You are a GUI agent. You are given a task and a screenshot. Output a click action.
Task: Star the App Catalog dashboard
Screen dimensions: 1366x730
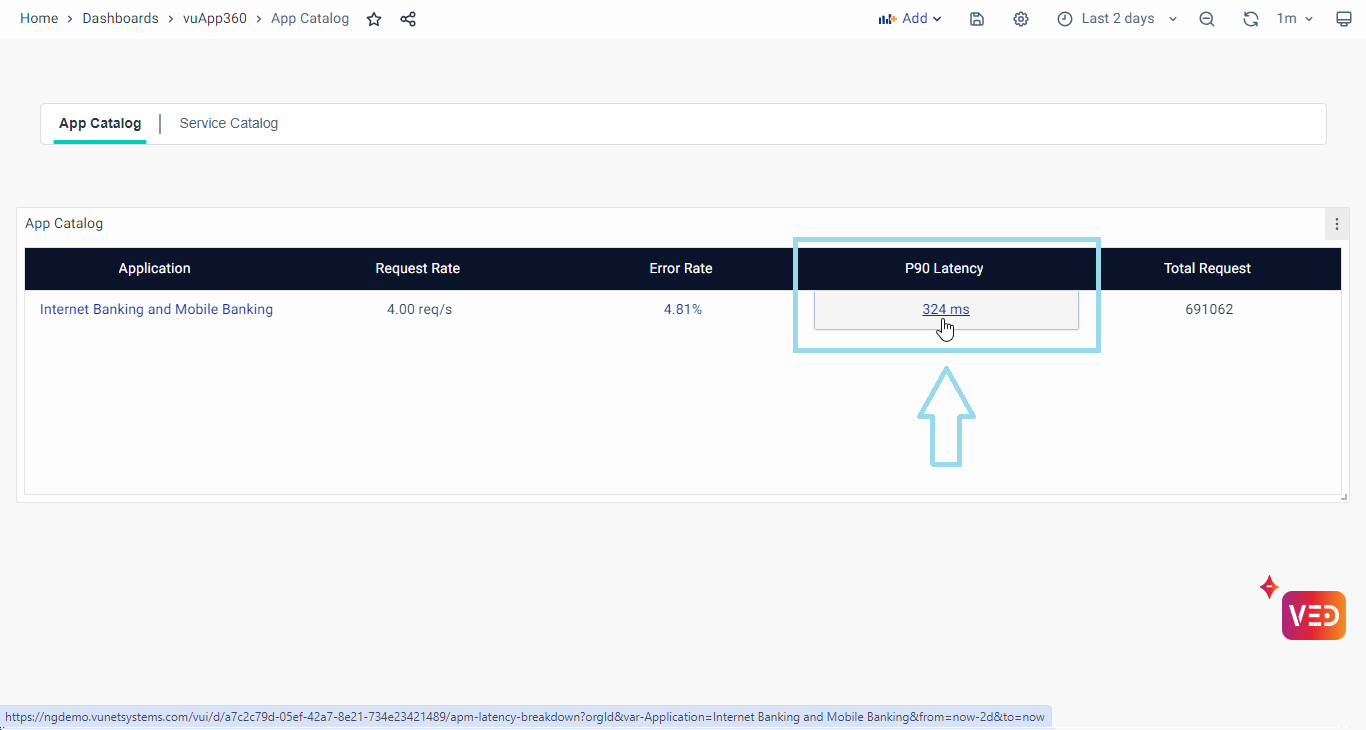(x=374, y=19)
